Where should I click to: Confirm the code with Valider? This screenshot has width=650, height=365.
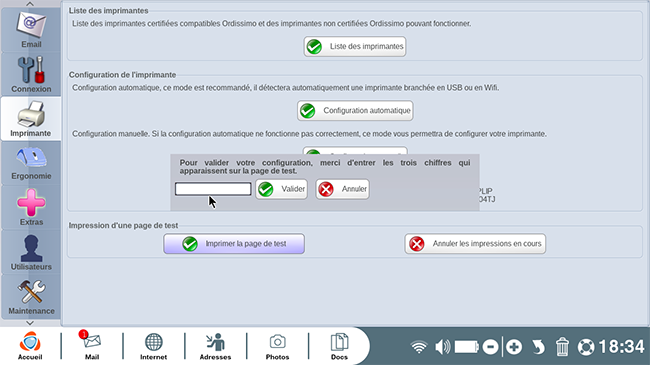click(281, 189)
